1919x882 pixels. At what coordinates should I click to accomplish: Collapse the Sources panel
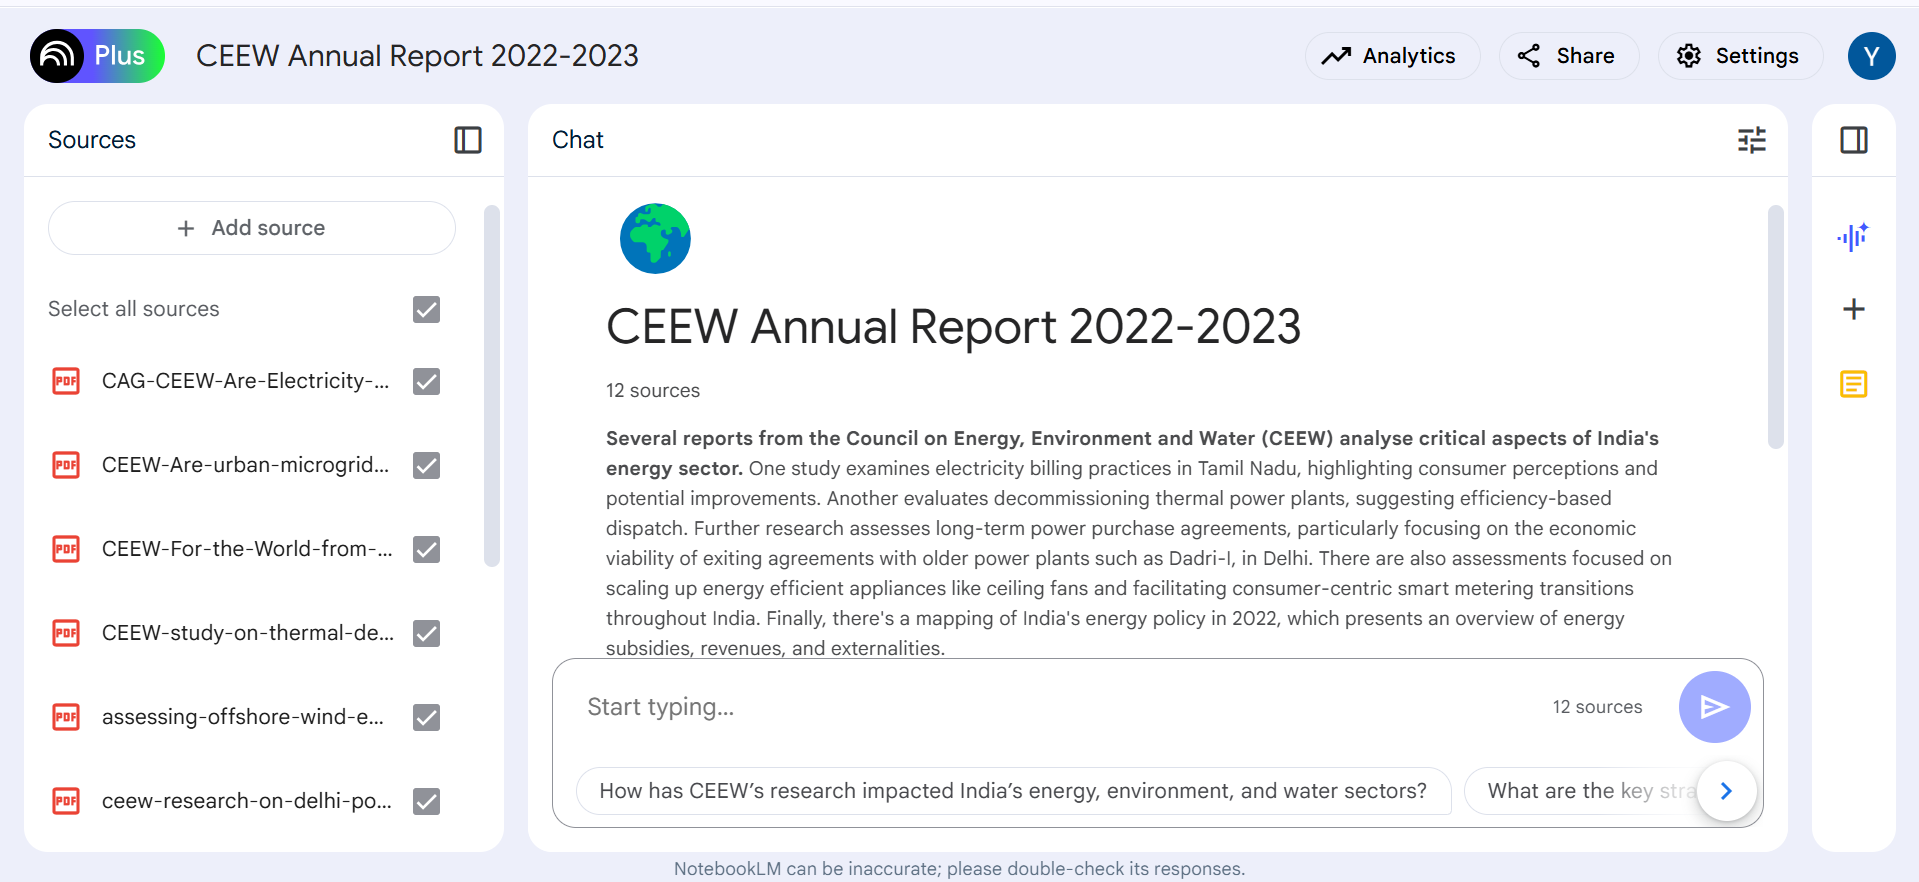(467, 140)
